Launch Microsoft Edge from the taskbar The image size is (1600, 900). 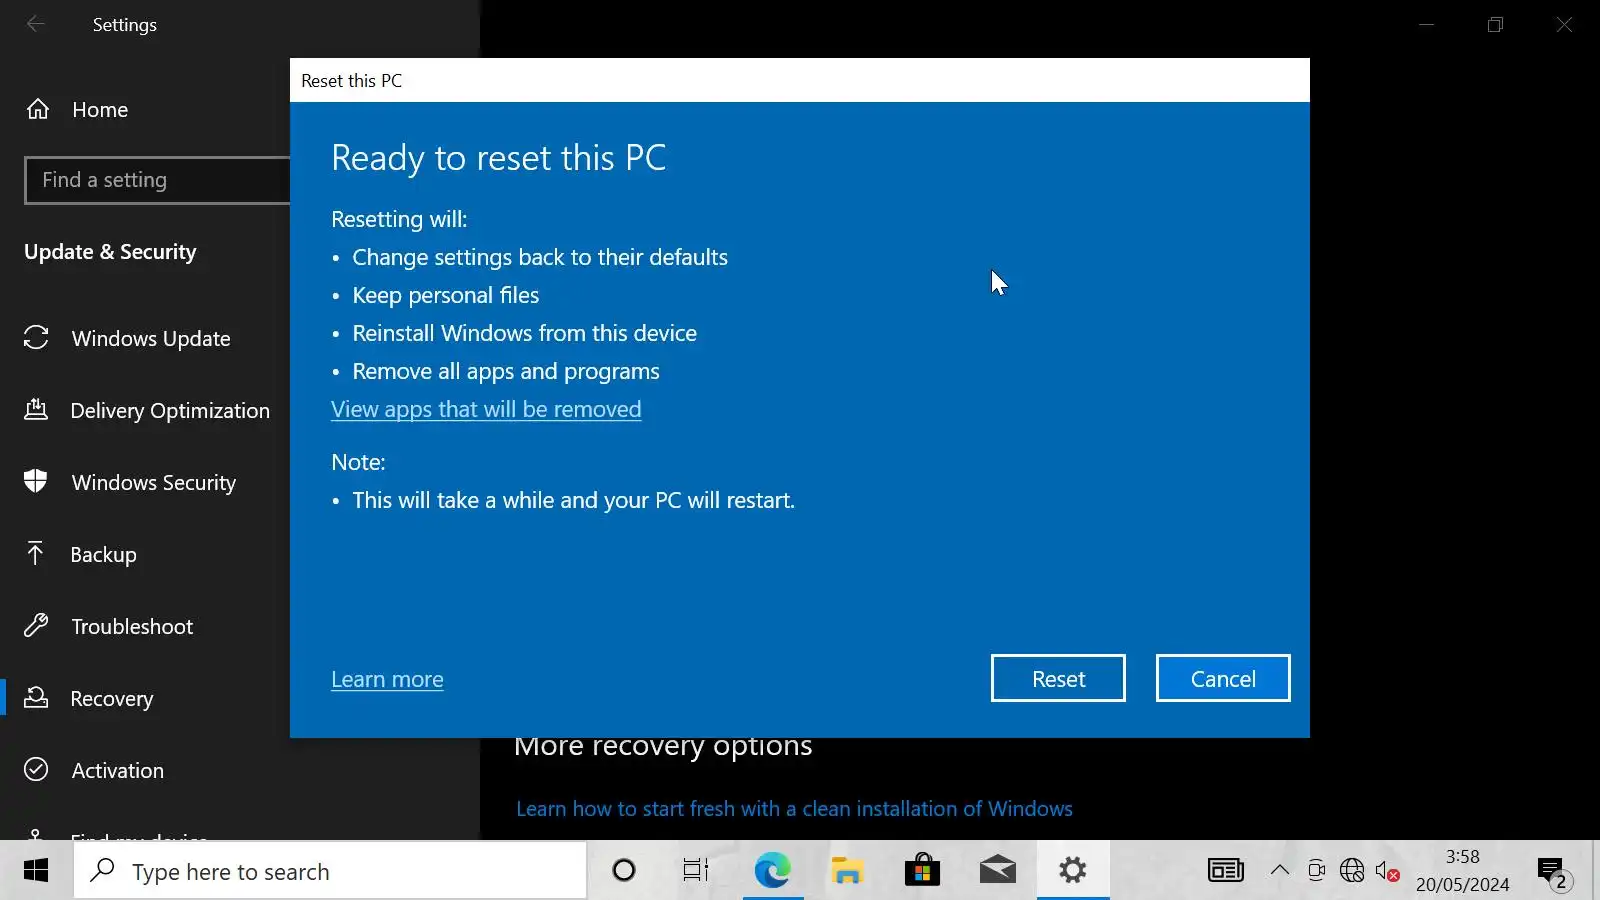pos(772,871)
